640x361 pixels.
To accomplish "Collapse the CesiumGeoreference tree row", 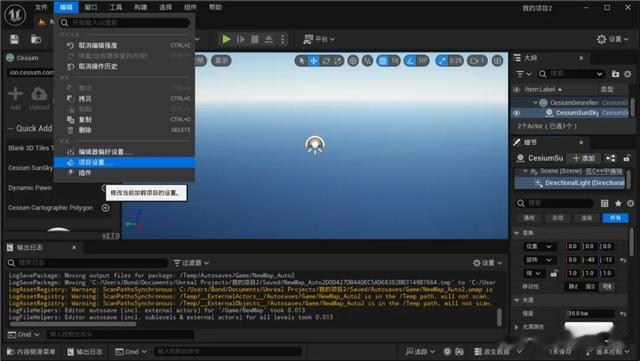I will coord(536,103).
